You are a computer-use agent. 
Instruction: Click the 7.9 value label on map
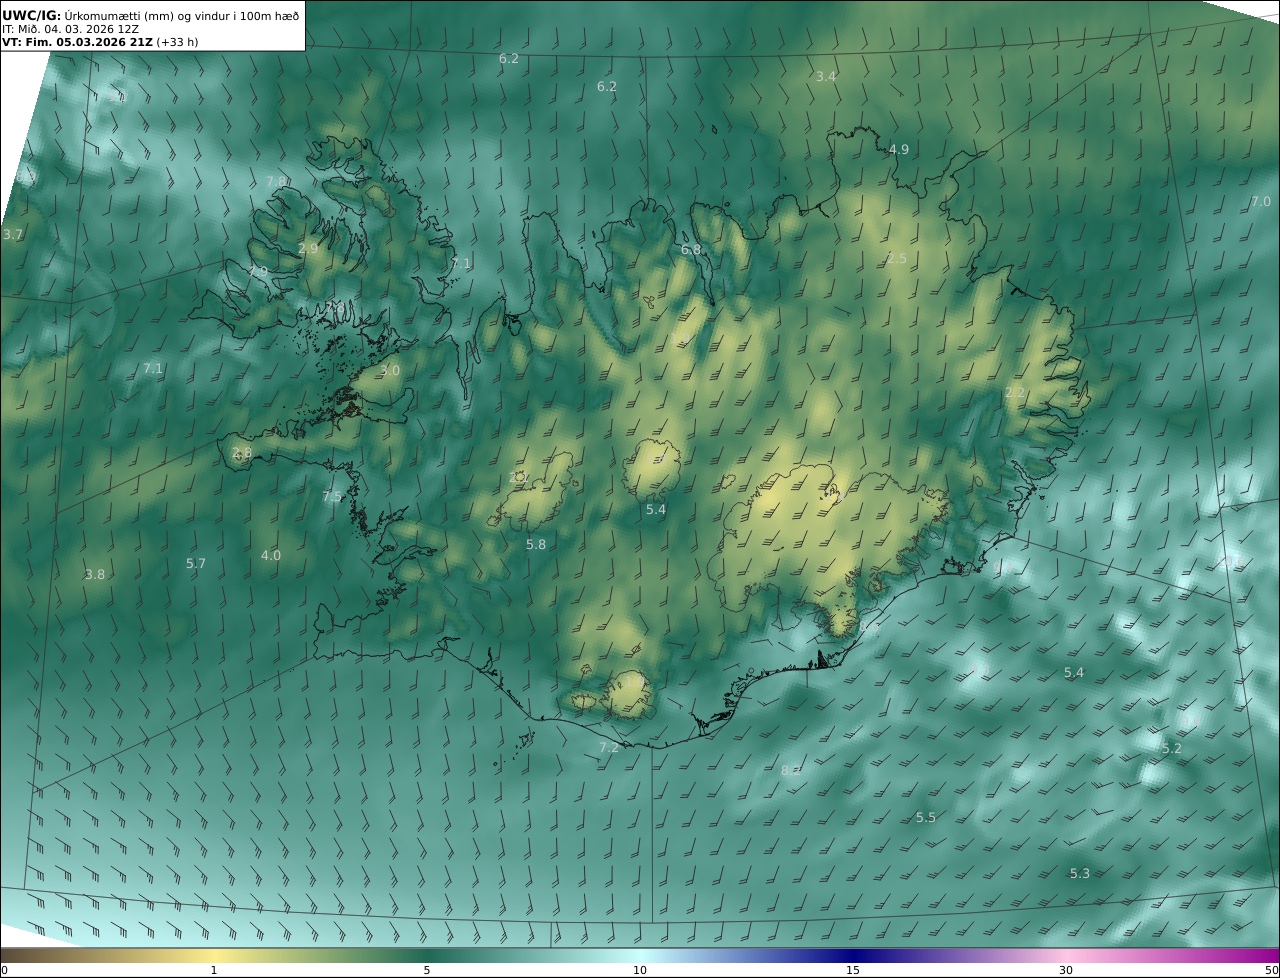pos(258,272)
